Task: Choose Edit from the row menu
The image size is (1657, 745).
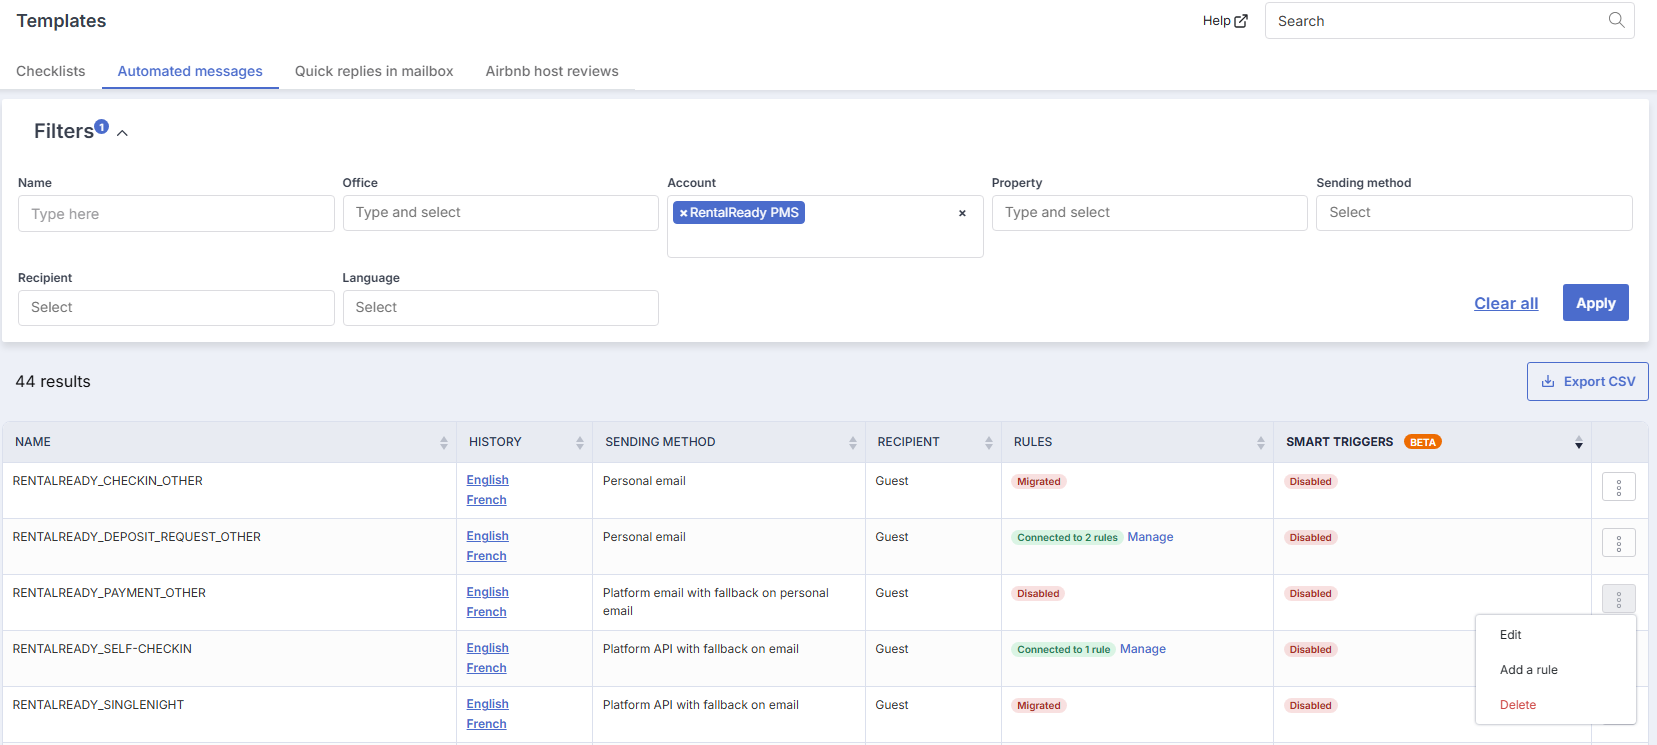Action: pyautogui.click(x=1510, y=635)
